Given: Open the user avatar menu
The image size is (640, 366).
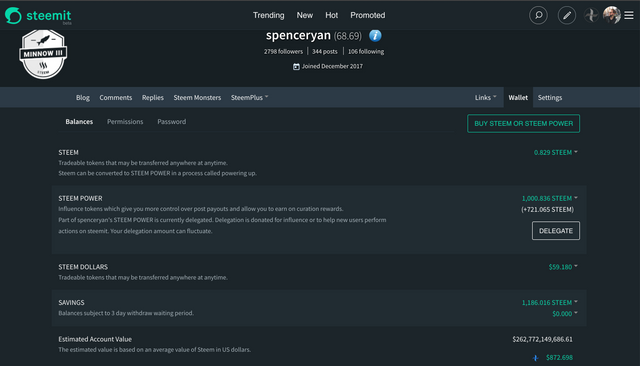Looking at the screenshot, I should (x=611, y=15).
